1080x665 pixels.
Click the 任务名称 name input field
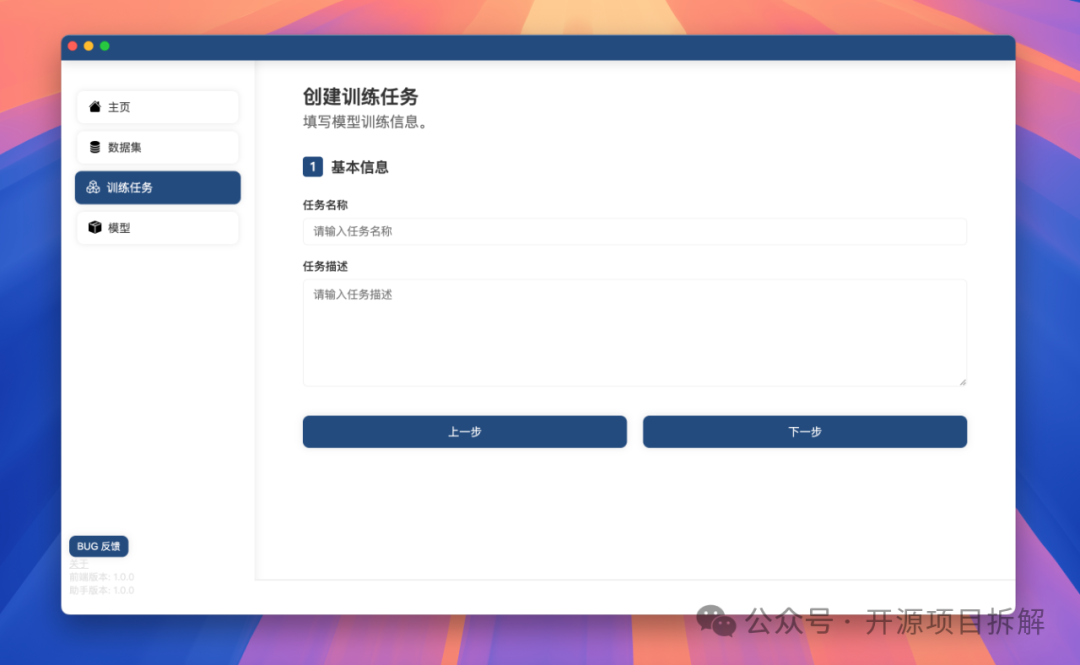click(635, 231)
